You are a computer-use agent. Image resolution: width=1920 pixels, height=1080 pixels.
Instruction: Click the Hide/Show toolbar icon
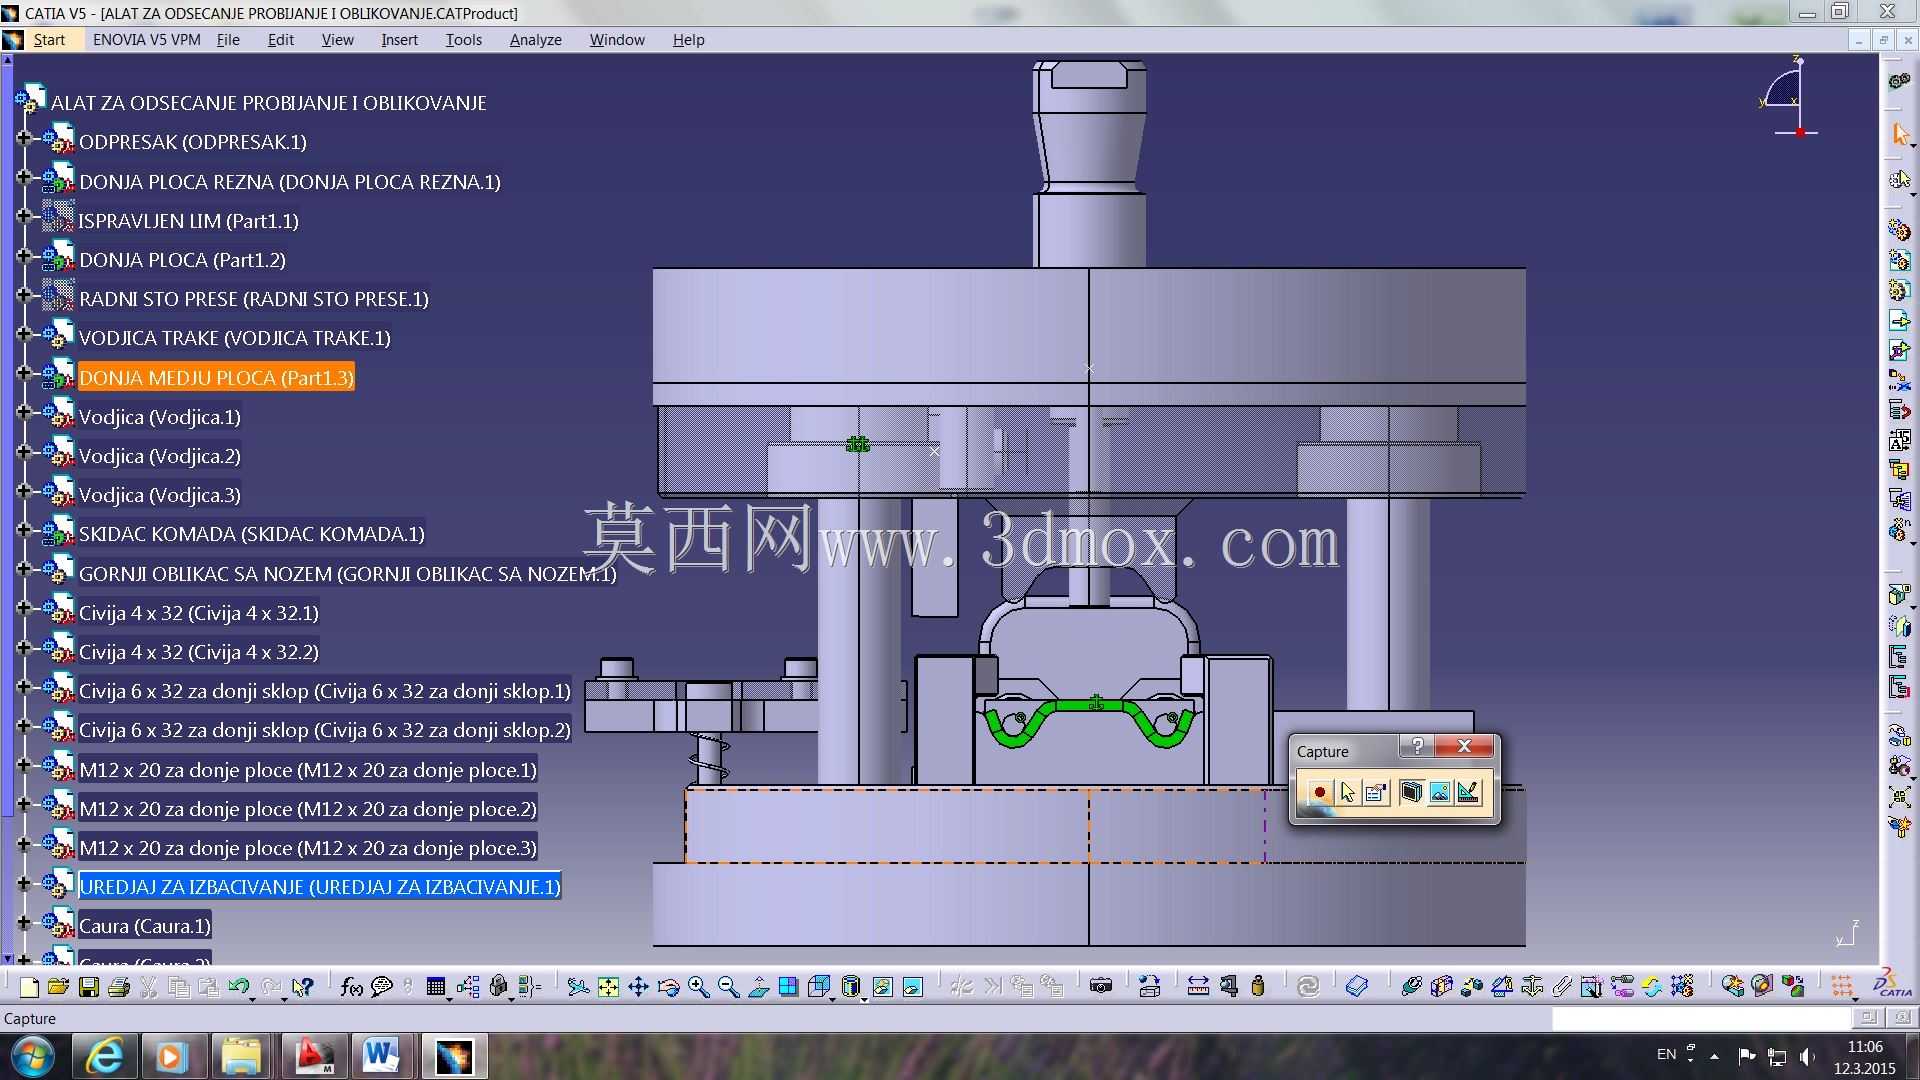[x=882, y=987]
